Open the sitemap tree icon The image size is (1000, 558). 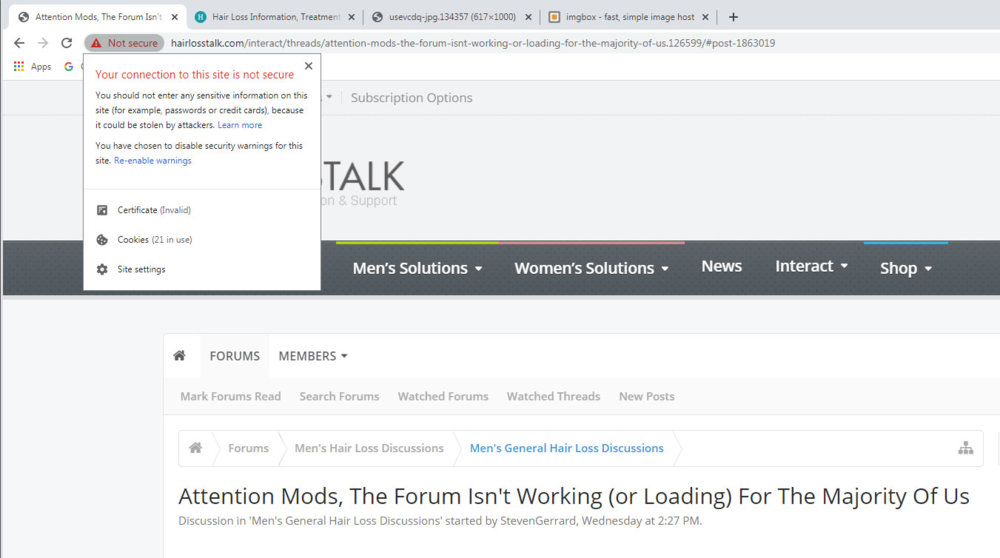coord(965,449)
